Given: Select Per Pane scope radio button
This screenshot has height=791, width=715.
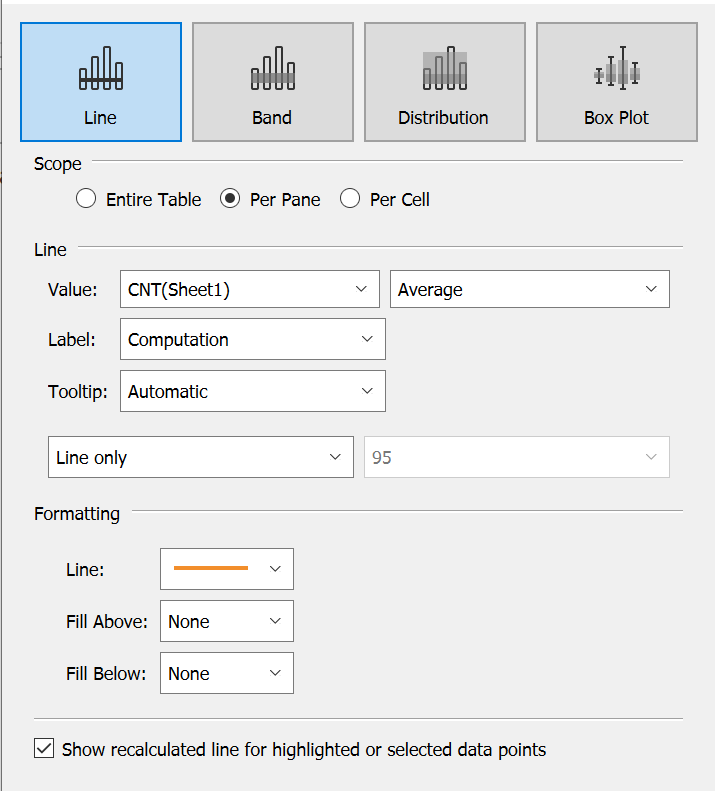Looking at the screenshot, I should coord(230,199).
